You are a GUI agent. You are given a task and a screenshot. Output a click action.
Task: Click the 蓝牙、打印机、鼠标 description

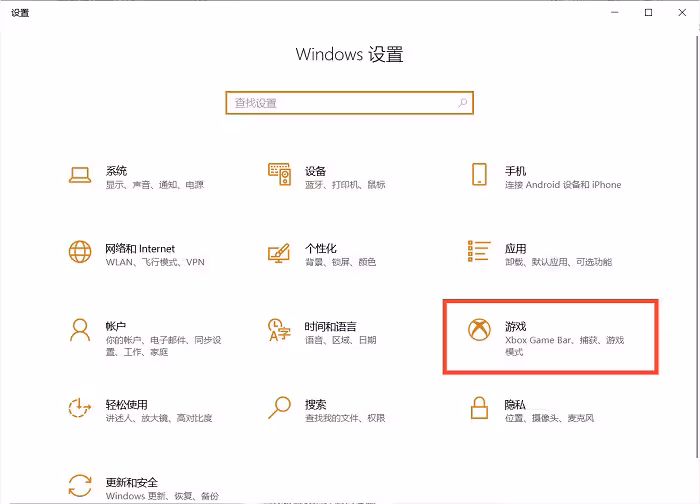[345, 185]
